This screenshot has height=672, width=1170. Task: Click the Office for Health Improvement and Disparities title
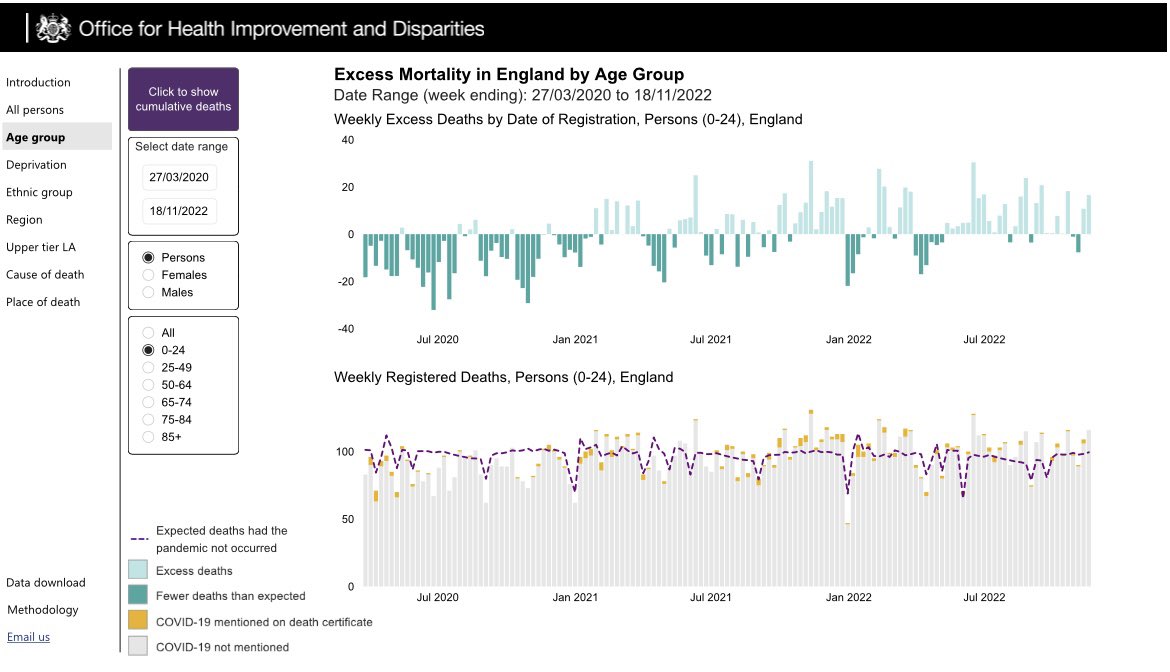click(x=281, y=28)
